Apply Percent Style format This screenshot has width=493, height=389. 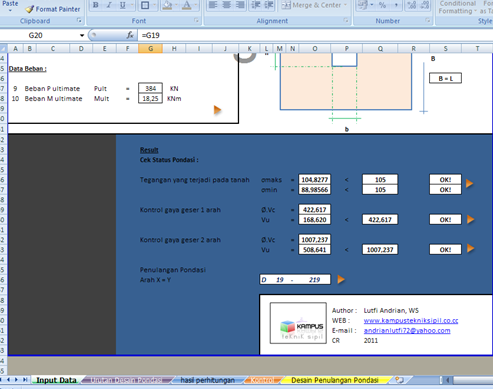coord(382,5)
